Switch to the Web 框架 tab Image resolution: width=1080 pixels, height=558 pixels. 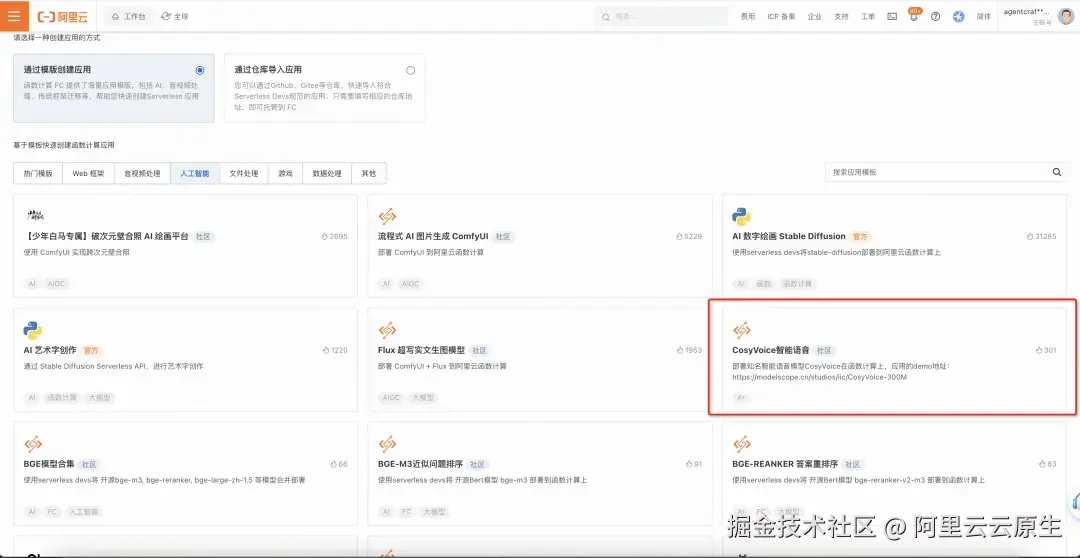[89, 174]
